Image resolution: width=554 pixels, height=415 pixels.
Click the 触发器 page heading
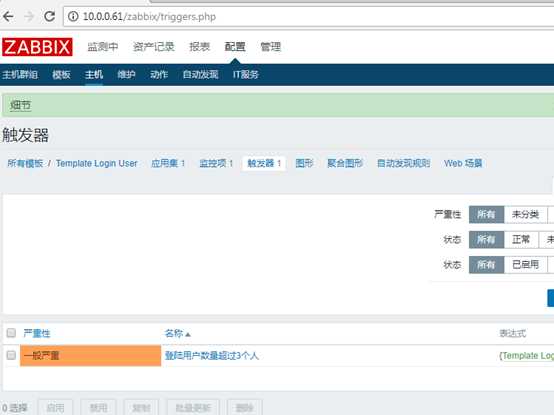[25, 135]
